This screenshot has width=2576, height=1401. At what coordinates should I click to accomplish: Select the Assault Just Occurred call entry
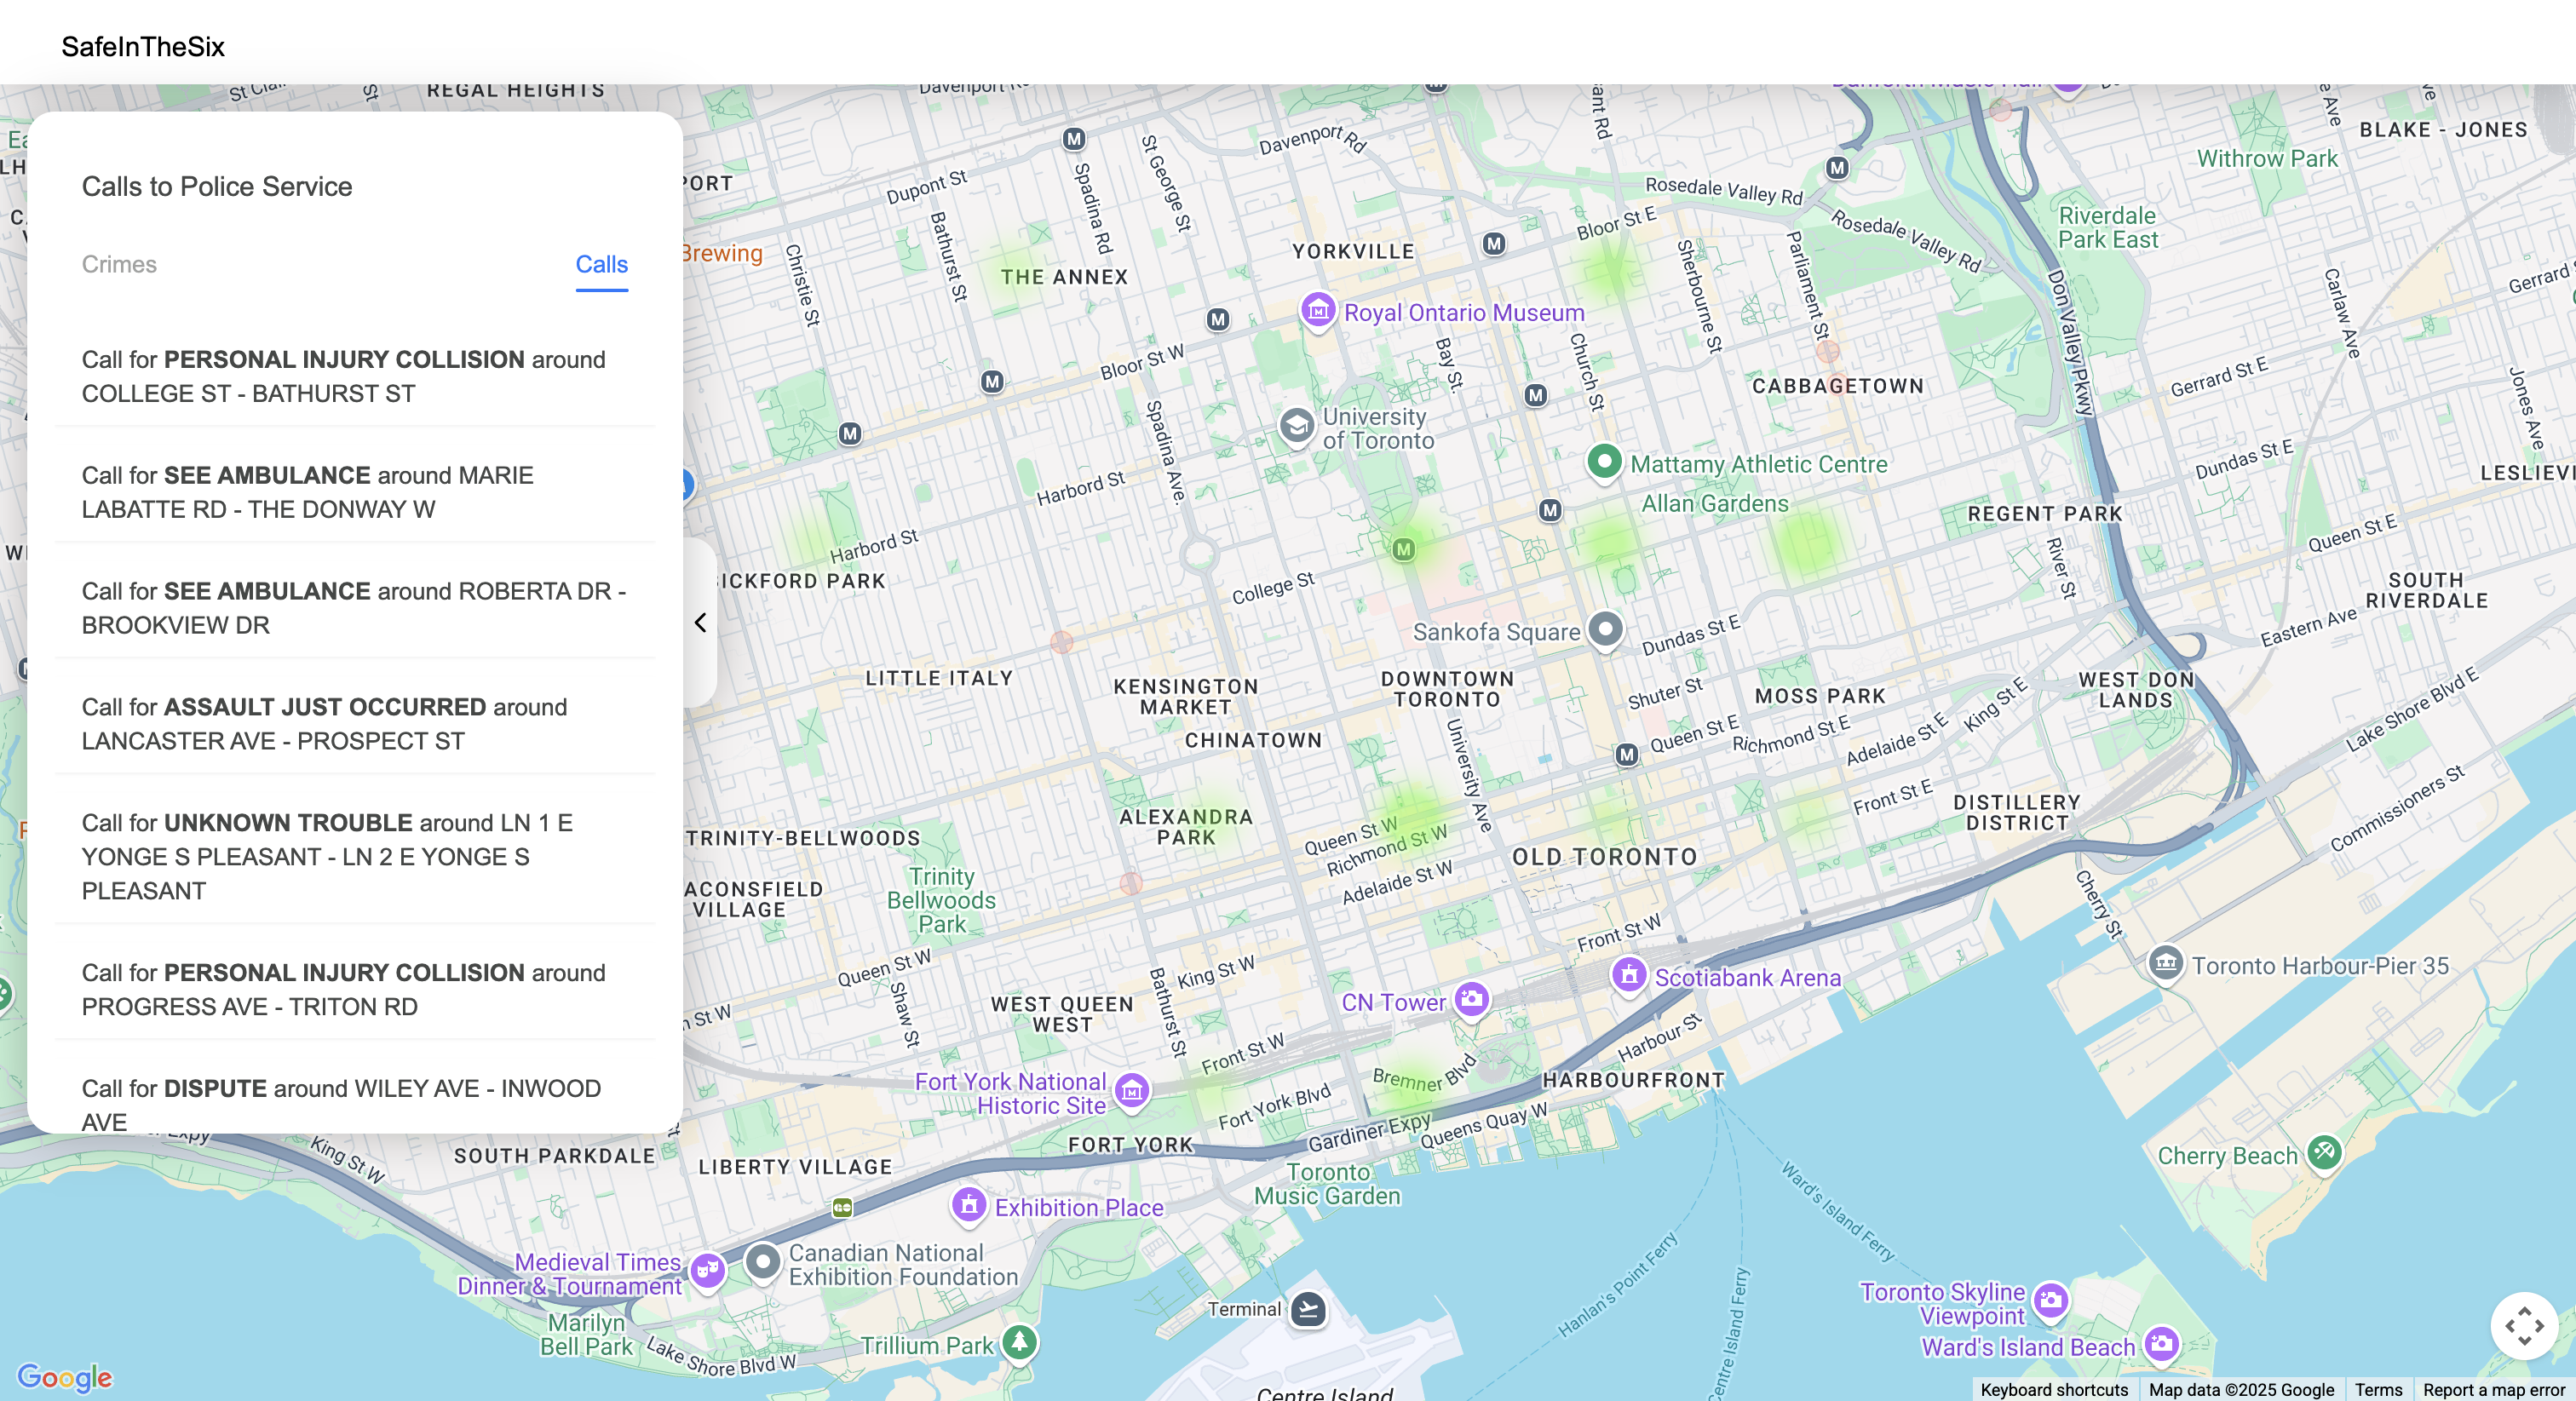tap(324, 723)
